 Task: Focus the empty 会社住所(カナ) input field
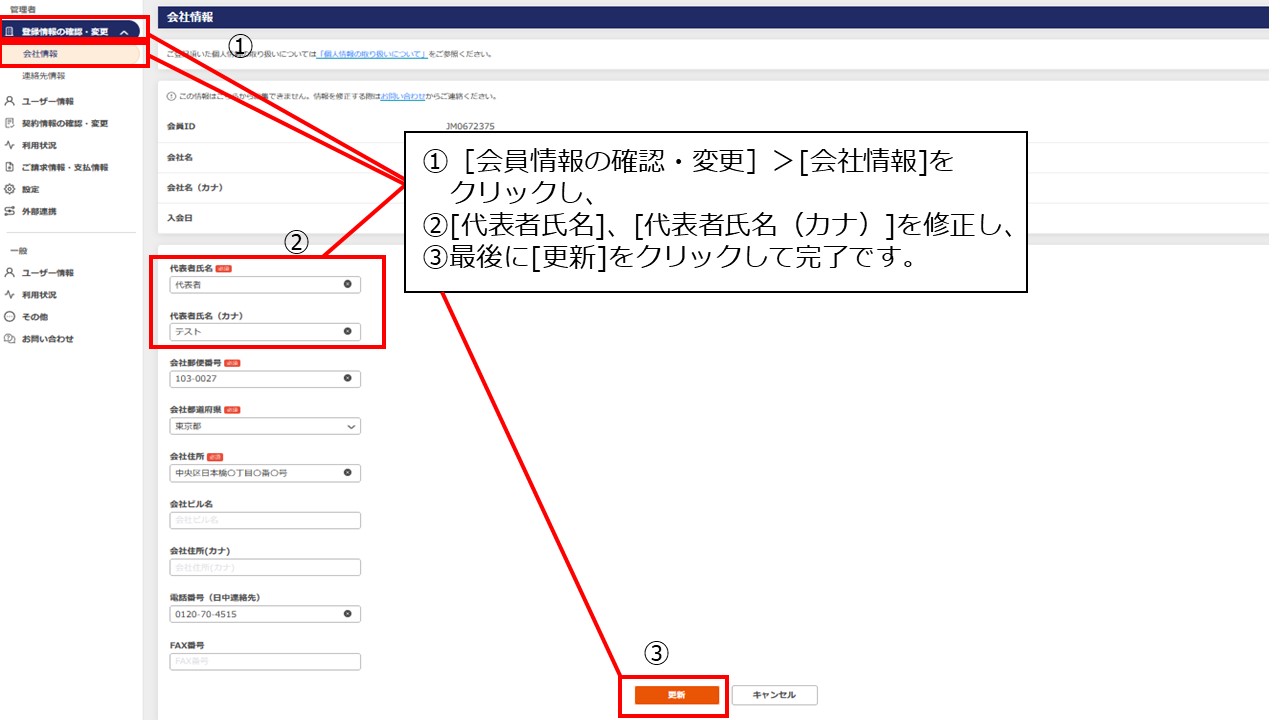pyautogui.click(x=265, y=567)
